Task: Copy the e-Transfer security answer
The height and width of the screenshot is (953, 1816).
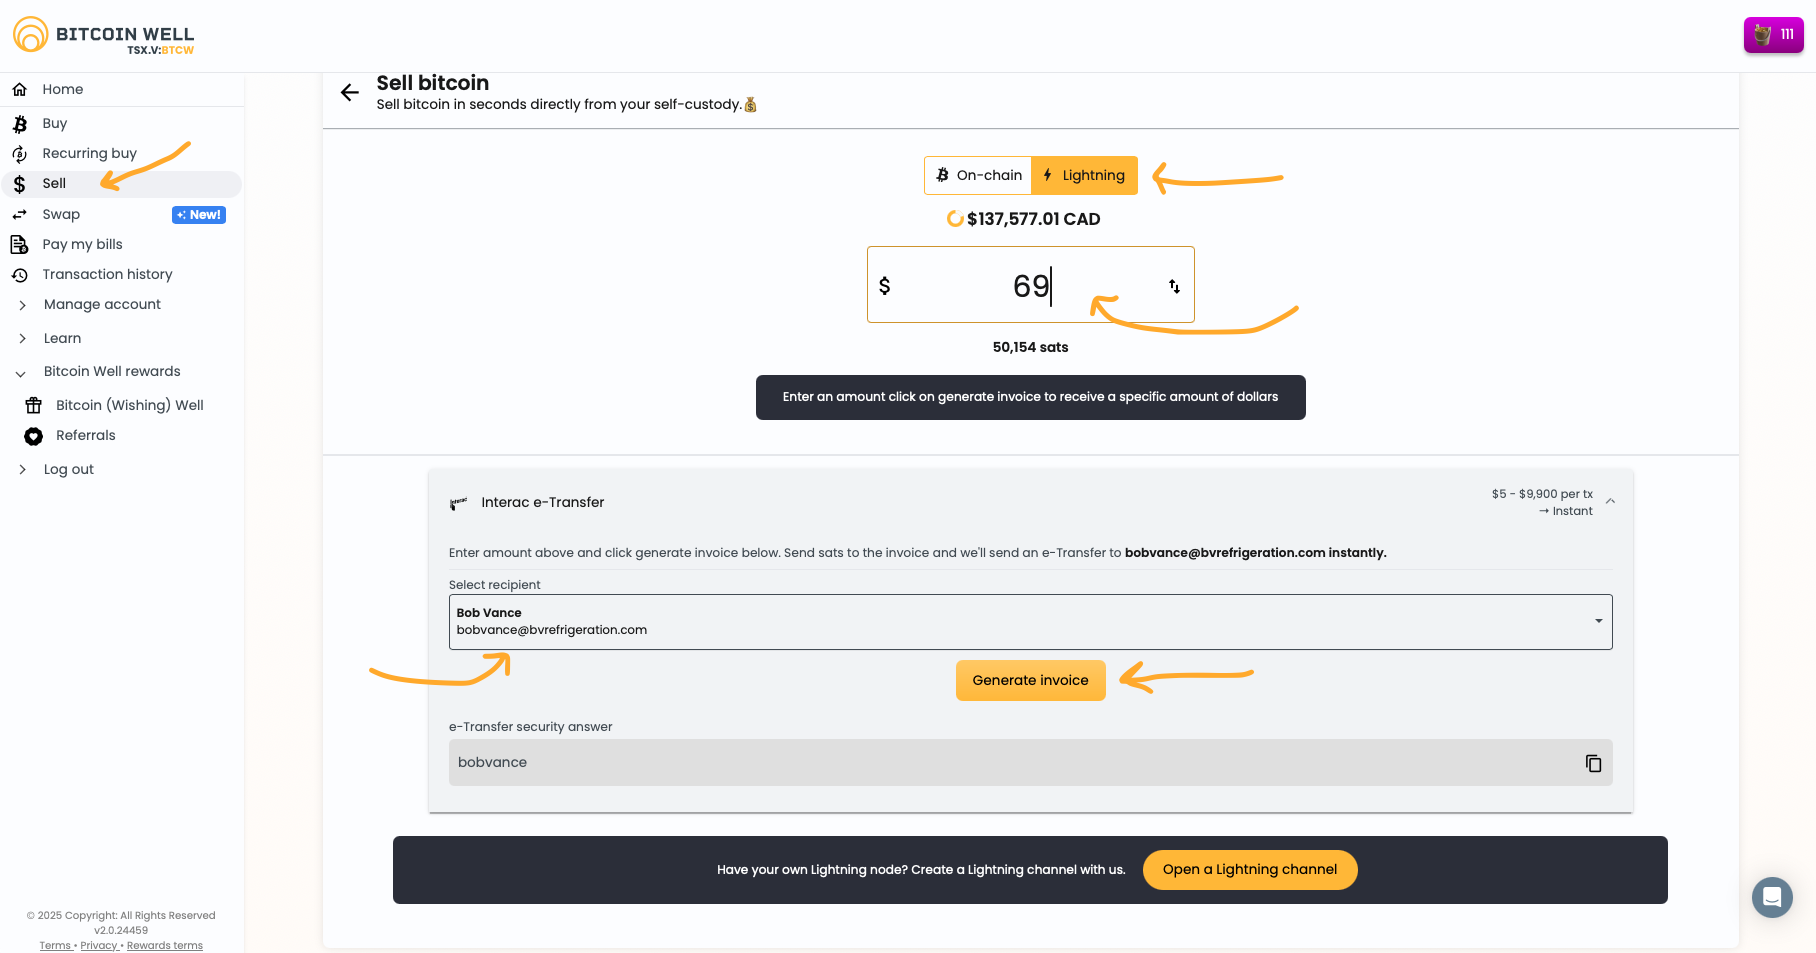Action: click(x=1593, y=763)
